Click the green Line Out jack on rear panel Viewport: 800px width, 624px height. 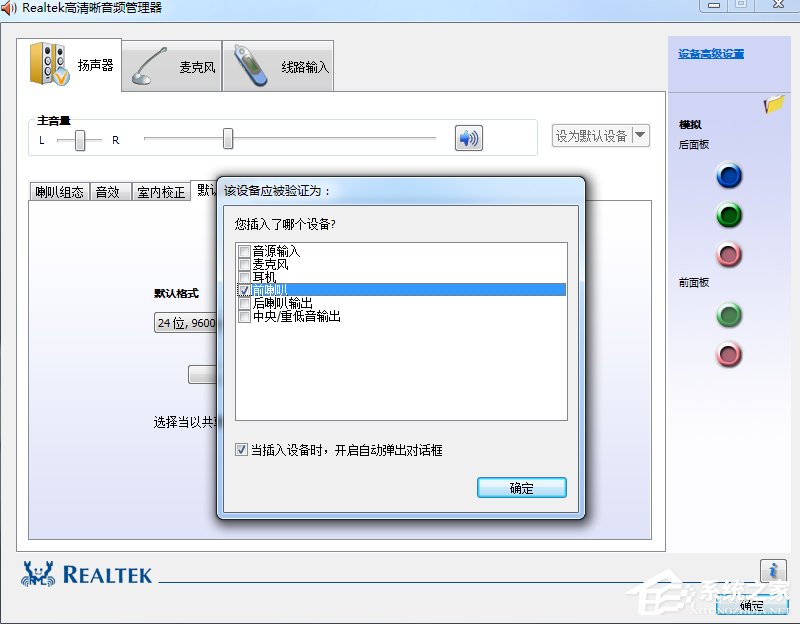point(729,215)
